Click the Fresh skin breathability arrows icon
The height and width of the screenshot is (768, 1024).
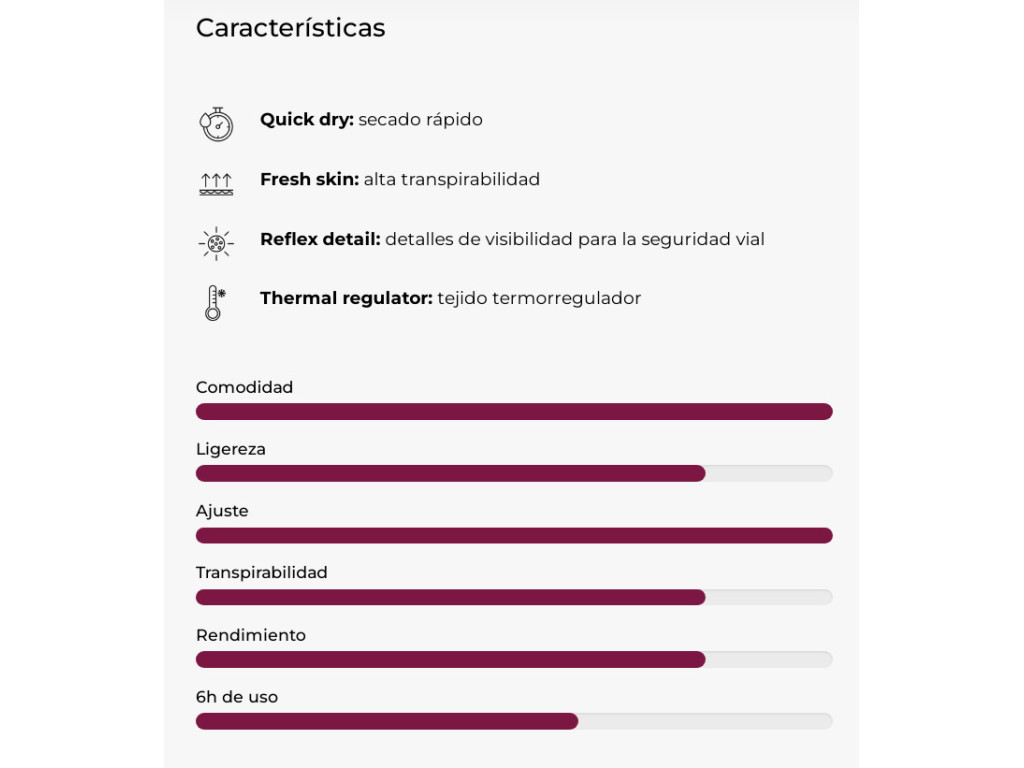coord(216,184)
